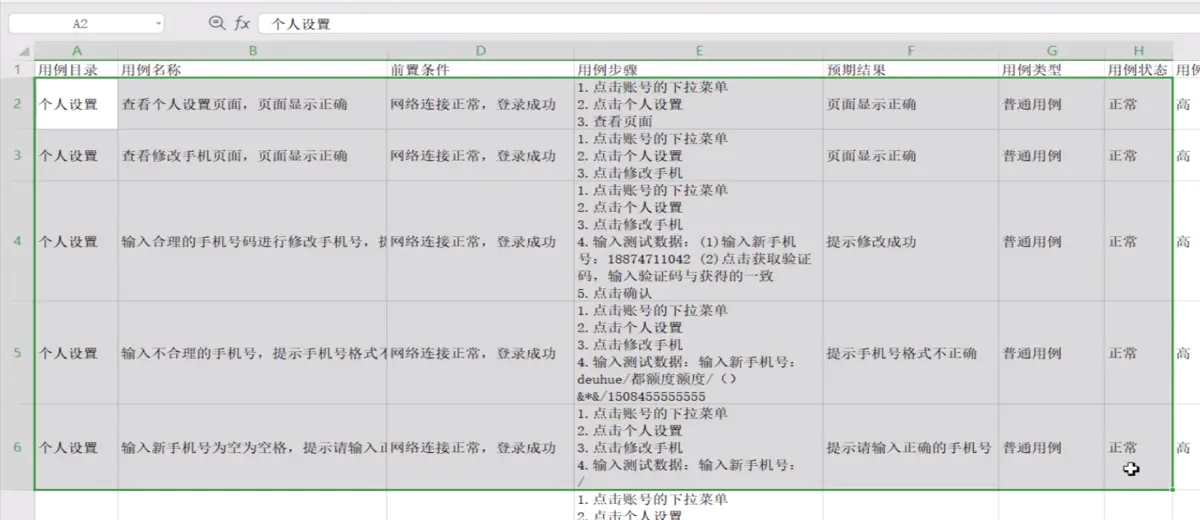The image size is (1200, 520).
Task: Click row 4 steps cell with 18874711042
Action: coord(699,241)
